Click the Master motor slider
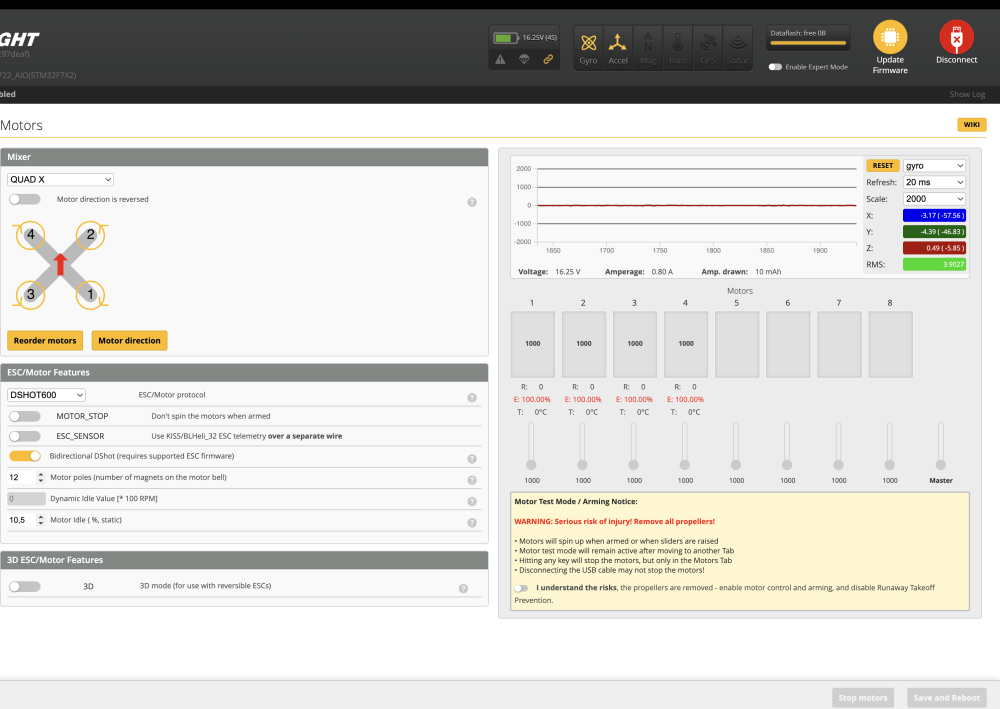The width and height of the screenshot is (1000, 709). [941, 464]
